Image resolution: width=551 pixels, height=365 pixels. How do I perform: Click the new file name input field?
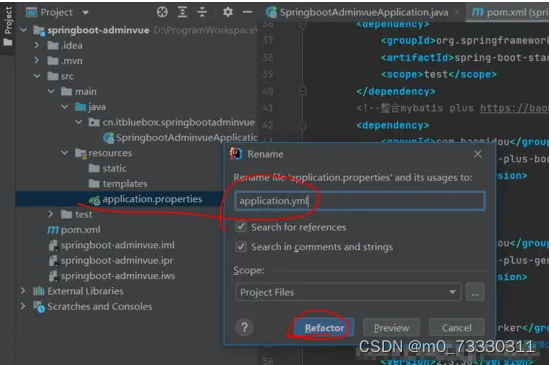[360, 201]
